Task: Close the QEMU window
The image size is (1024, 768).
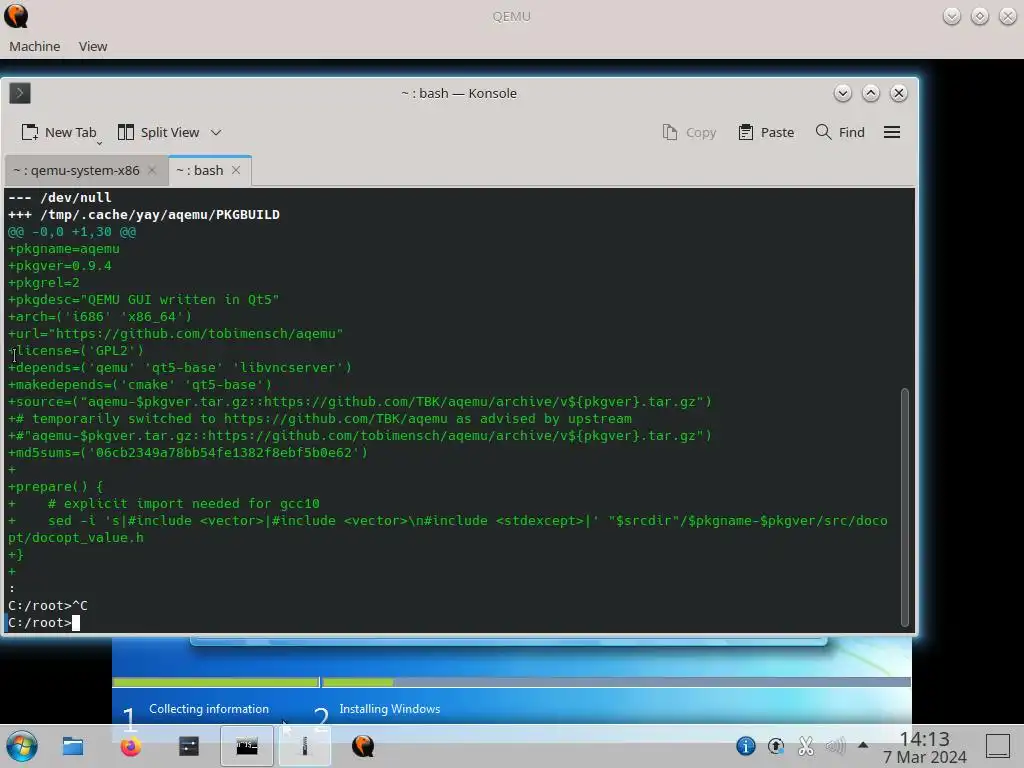Action: 1008,16
